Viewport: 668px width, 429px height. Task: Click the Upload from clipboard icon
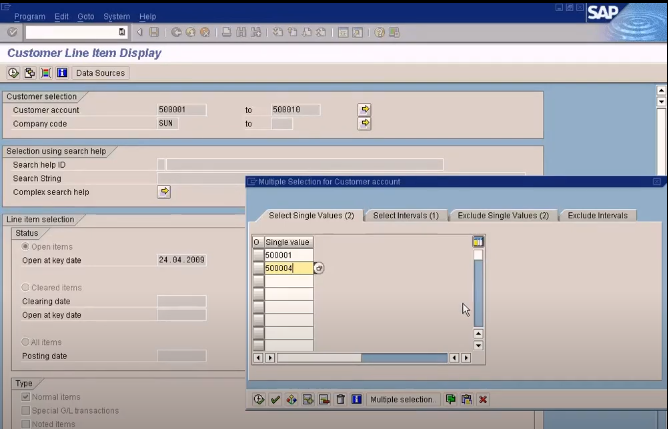click(466, 399)
